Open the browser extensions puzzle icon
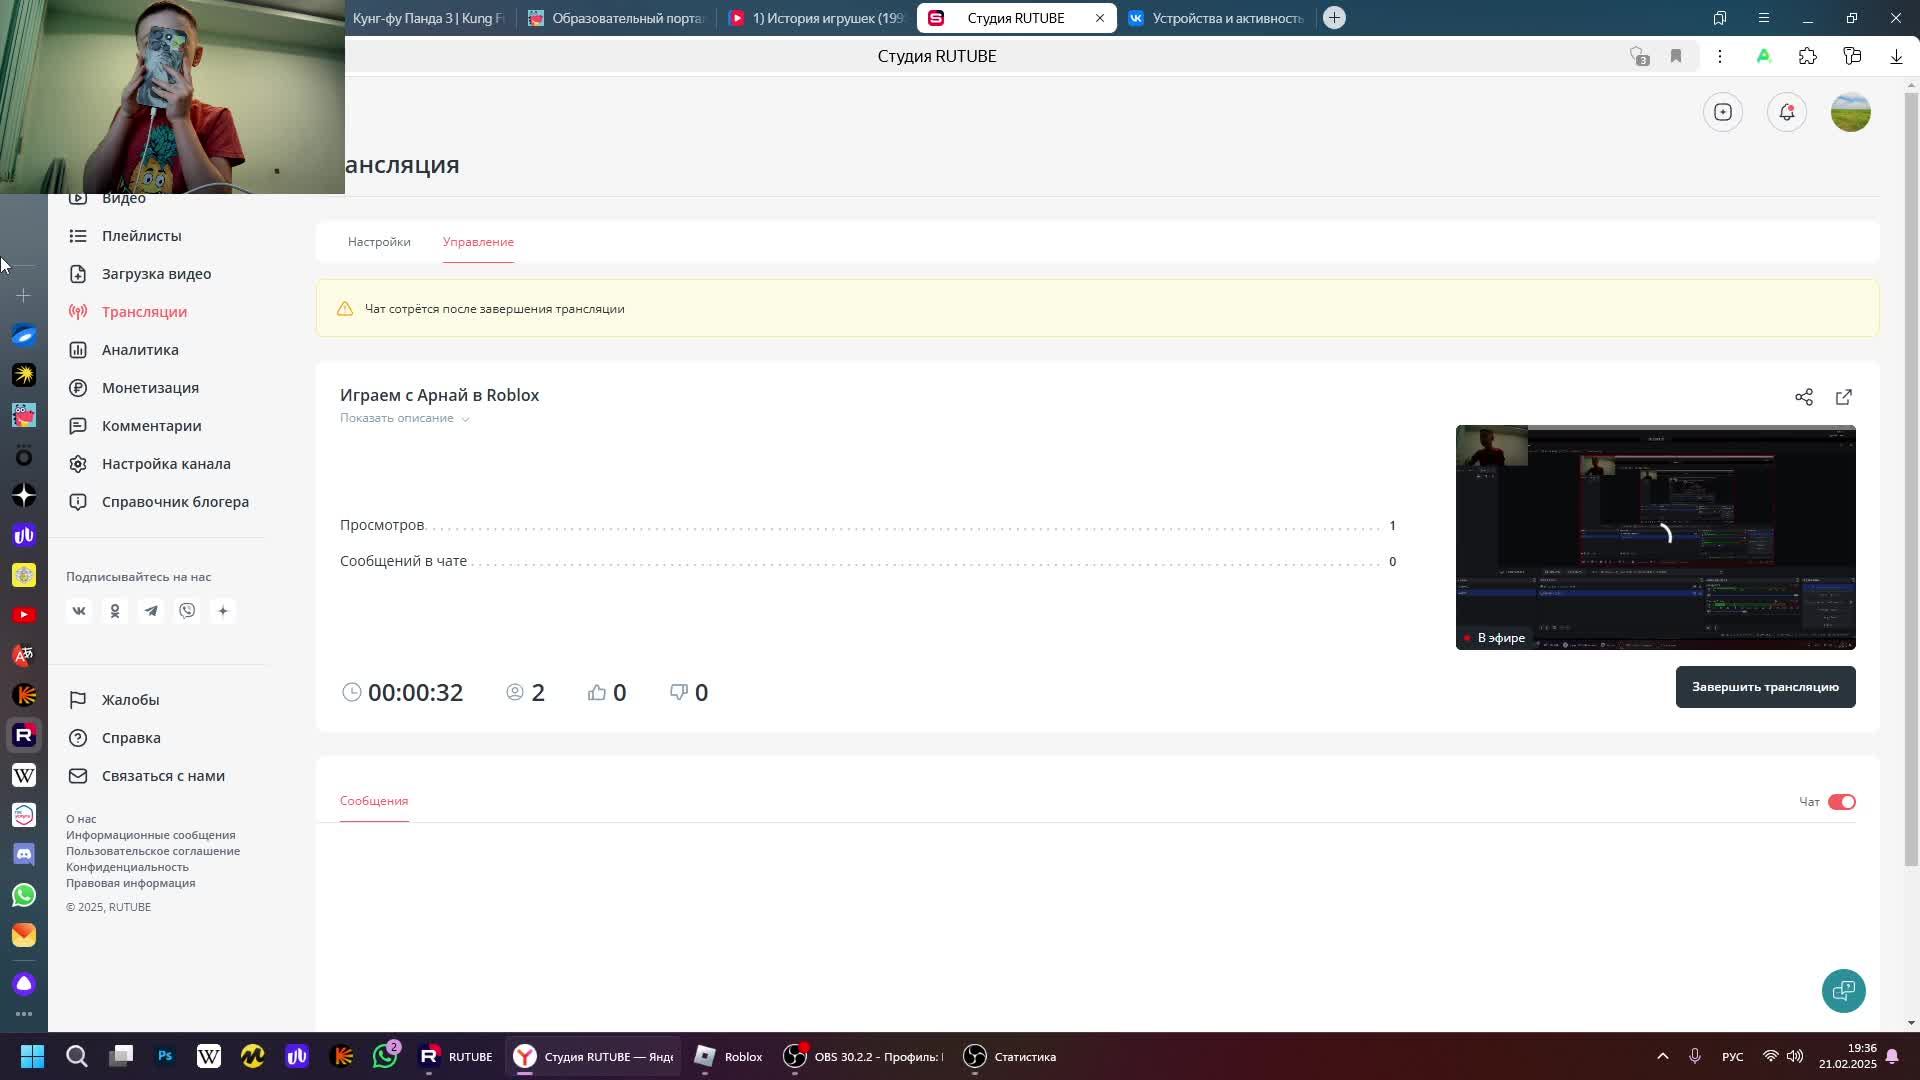The height and width of the screenshot is (1080, 1920). [x=1807, y=56]
